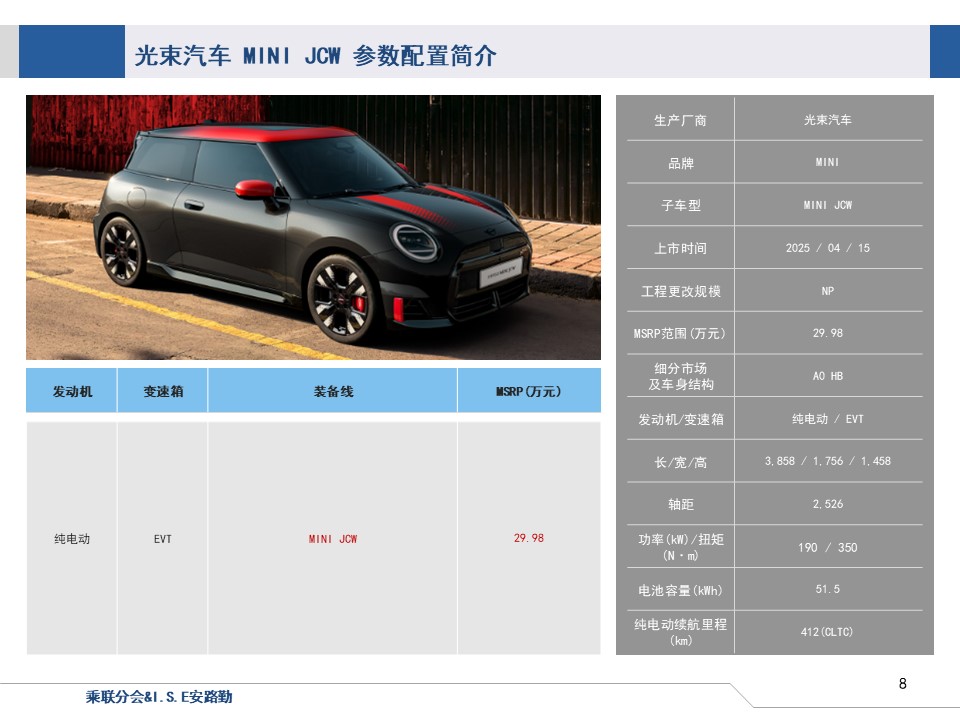Click the '品牌' label

(681, 163)
